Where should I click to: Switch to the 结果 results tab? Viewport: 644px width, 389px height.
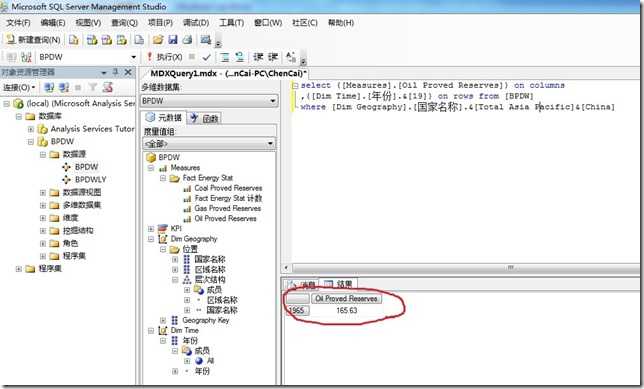339,284
